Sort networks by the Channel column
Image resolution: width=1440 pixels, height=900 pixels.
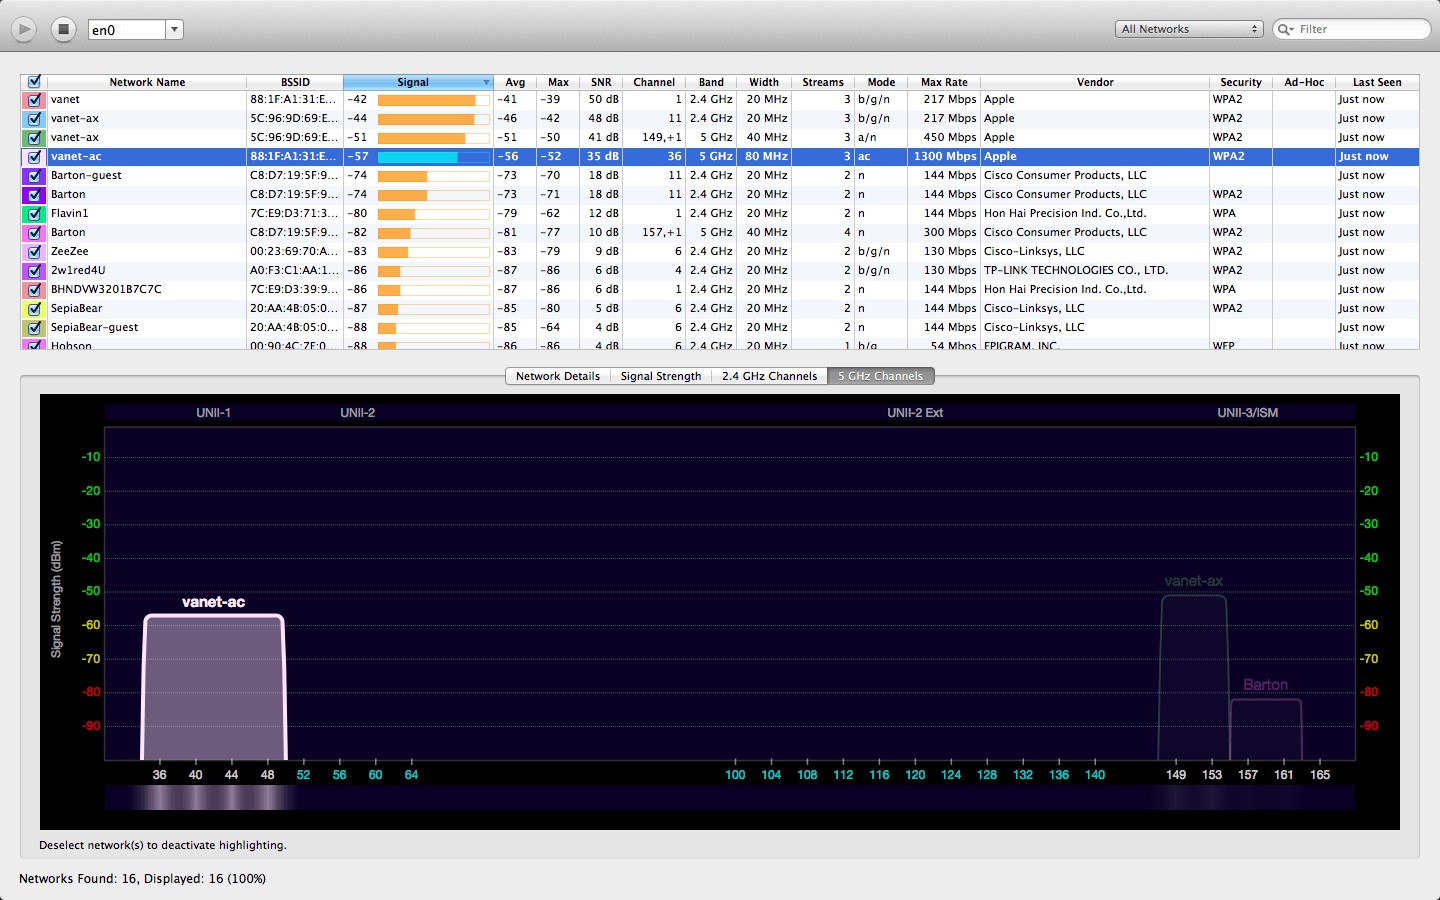pyautogui.click(x=654, y=82)
